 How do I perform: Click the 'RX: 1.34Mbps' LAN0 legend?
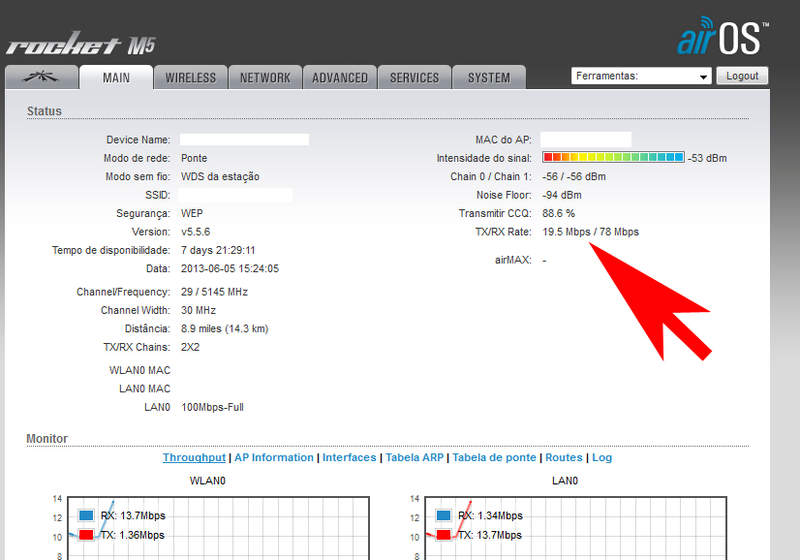(x=490, y=516)
